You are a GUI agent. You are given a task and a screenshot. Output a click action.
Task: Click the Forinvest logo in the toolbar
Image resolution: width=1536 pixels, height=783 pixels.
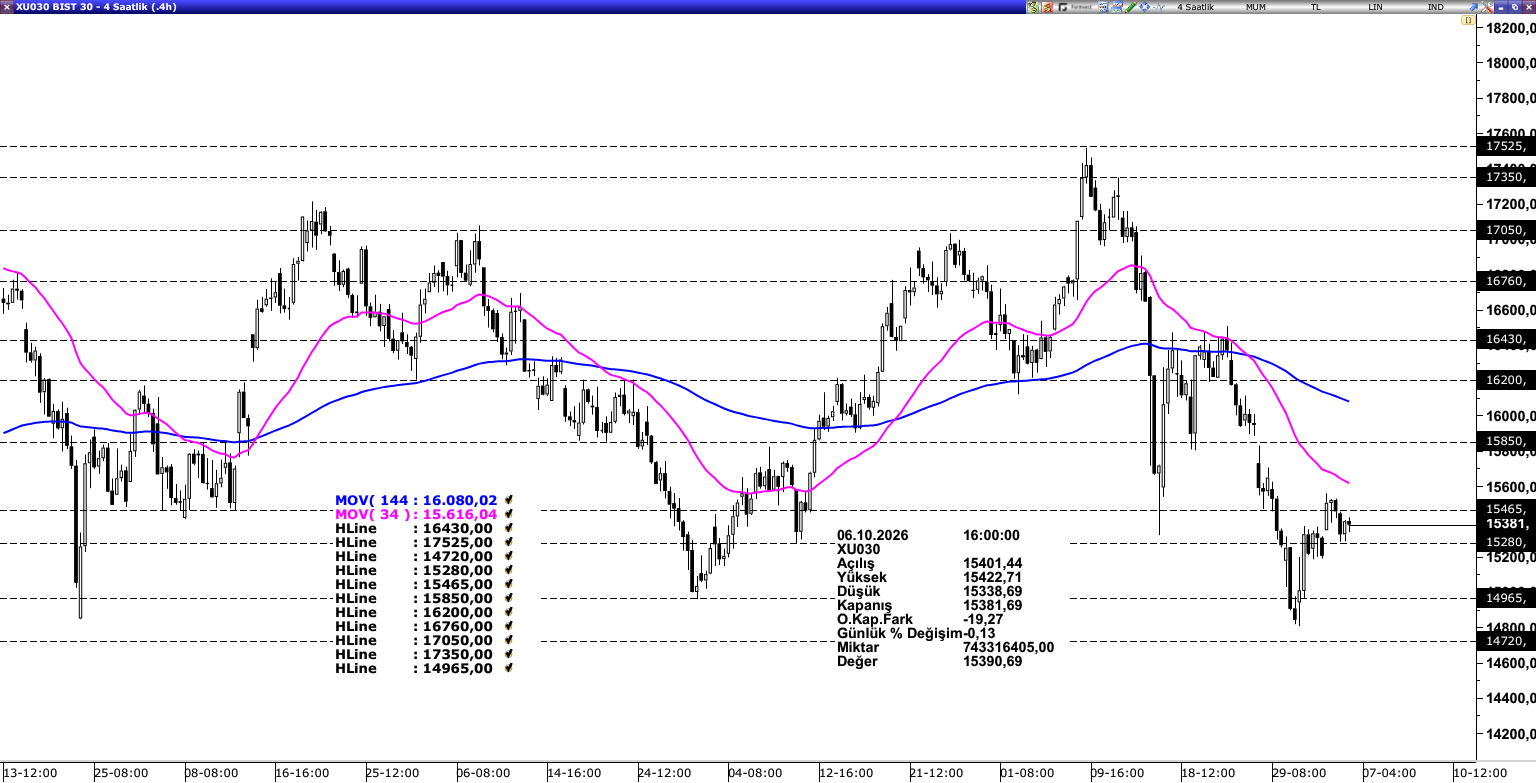[x=1075, y=7]
